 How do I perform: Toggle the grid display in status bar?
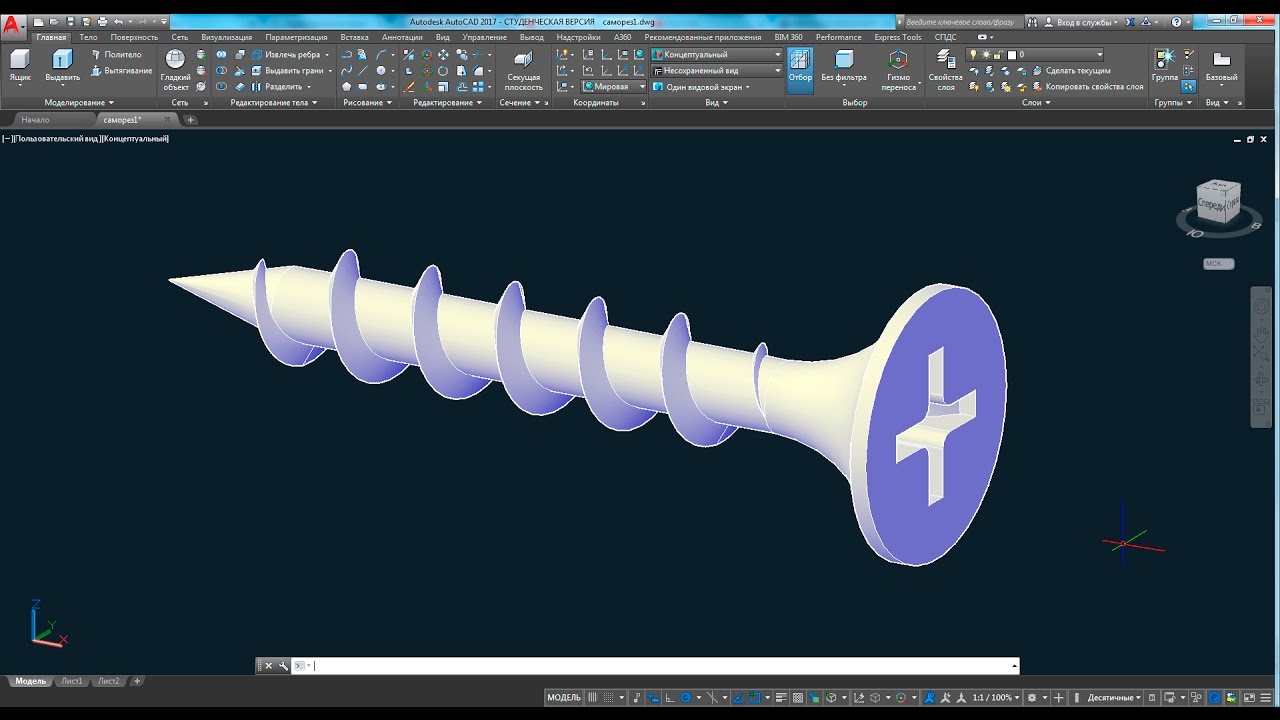(x=593, y=697)
